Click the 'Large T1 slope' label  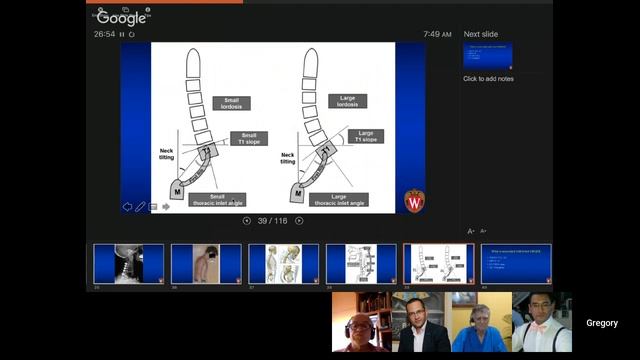pos(366,136)
